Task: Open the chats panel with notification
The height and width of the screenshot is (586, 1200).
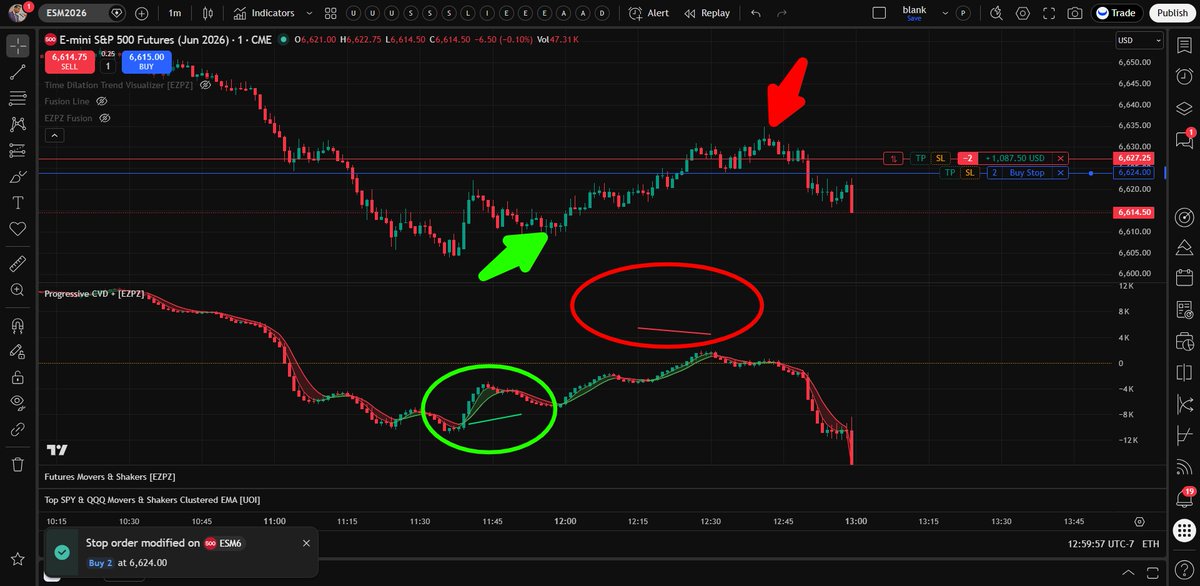Action: (x=1185, y=139)
